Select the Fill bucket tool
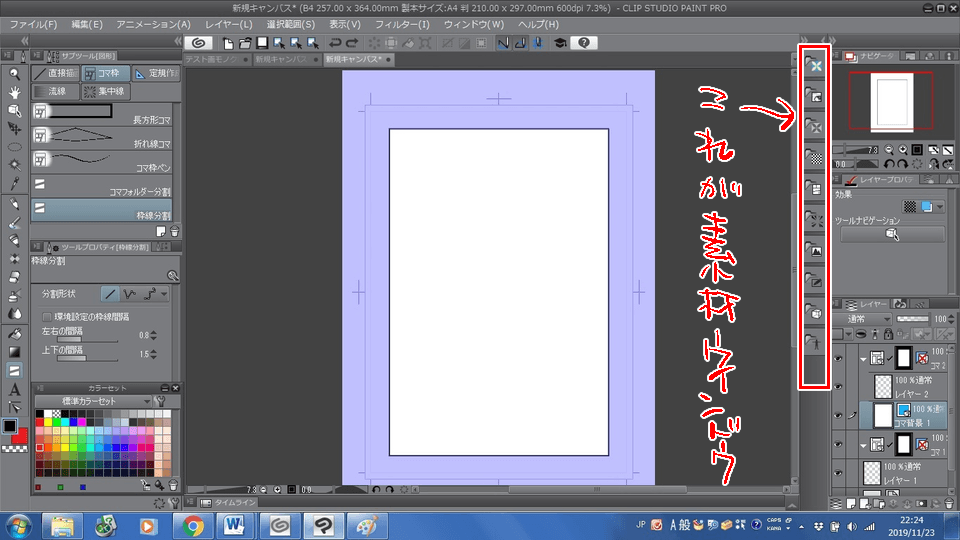960x540 pixels. coord(14,334)
